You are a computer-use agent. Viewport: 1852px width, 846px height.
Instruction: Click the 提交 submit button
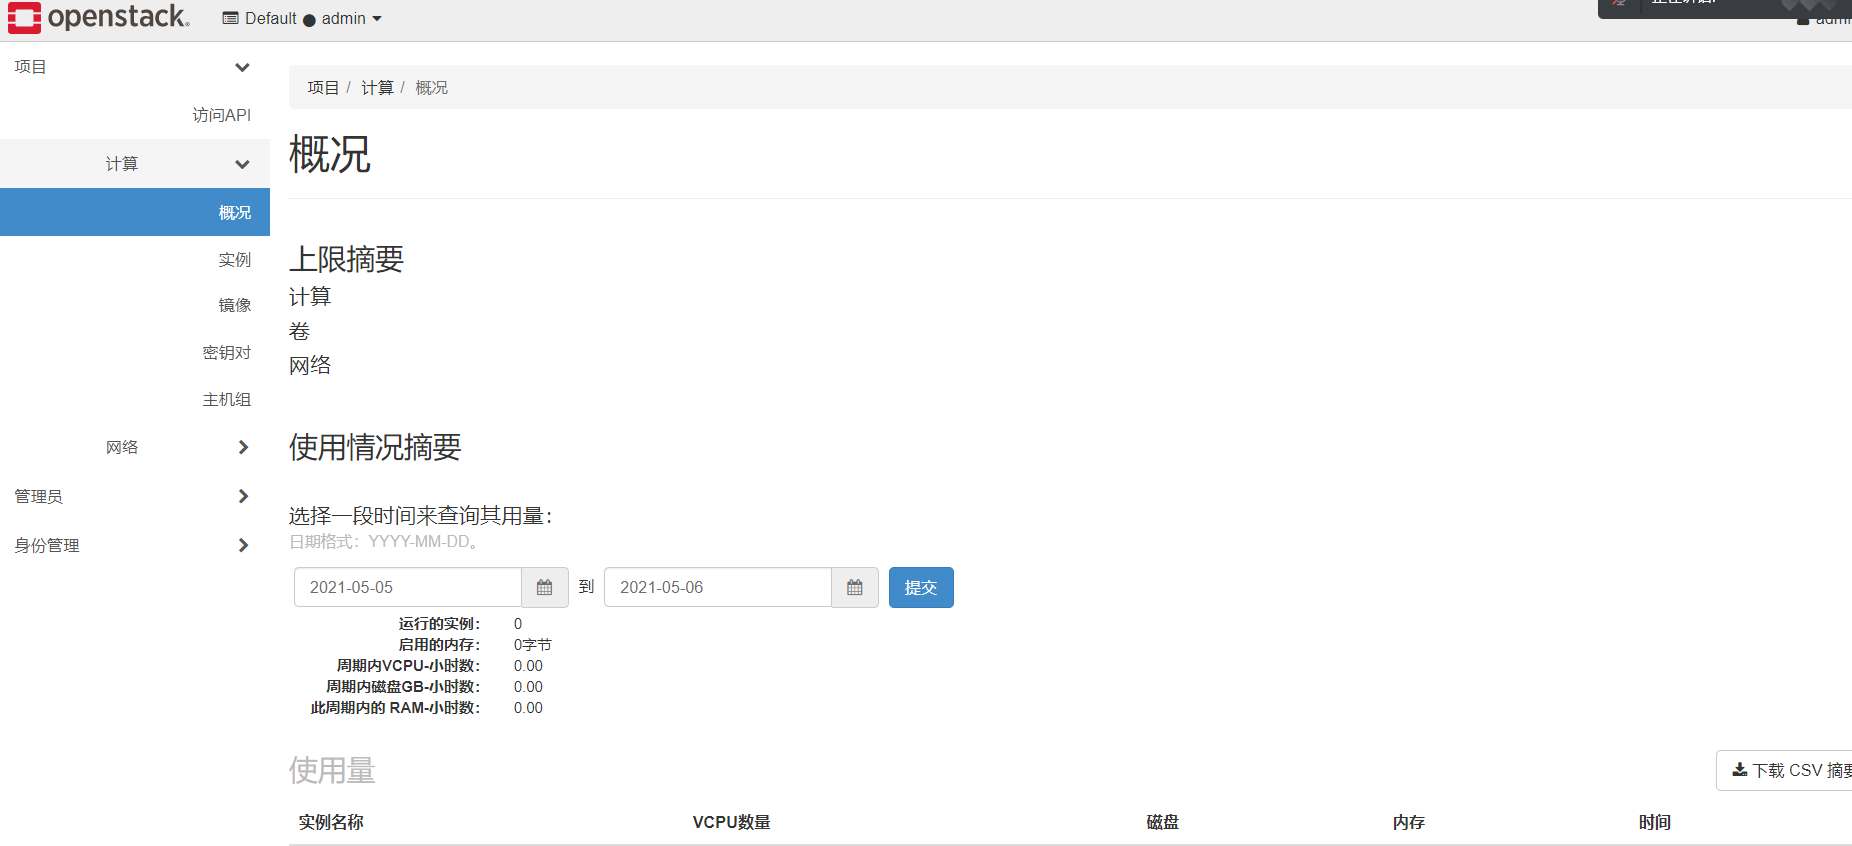coord(921,587)
